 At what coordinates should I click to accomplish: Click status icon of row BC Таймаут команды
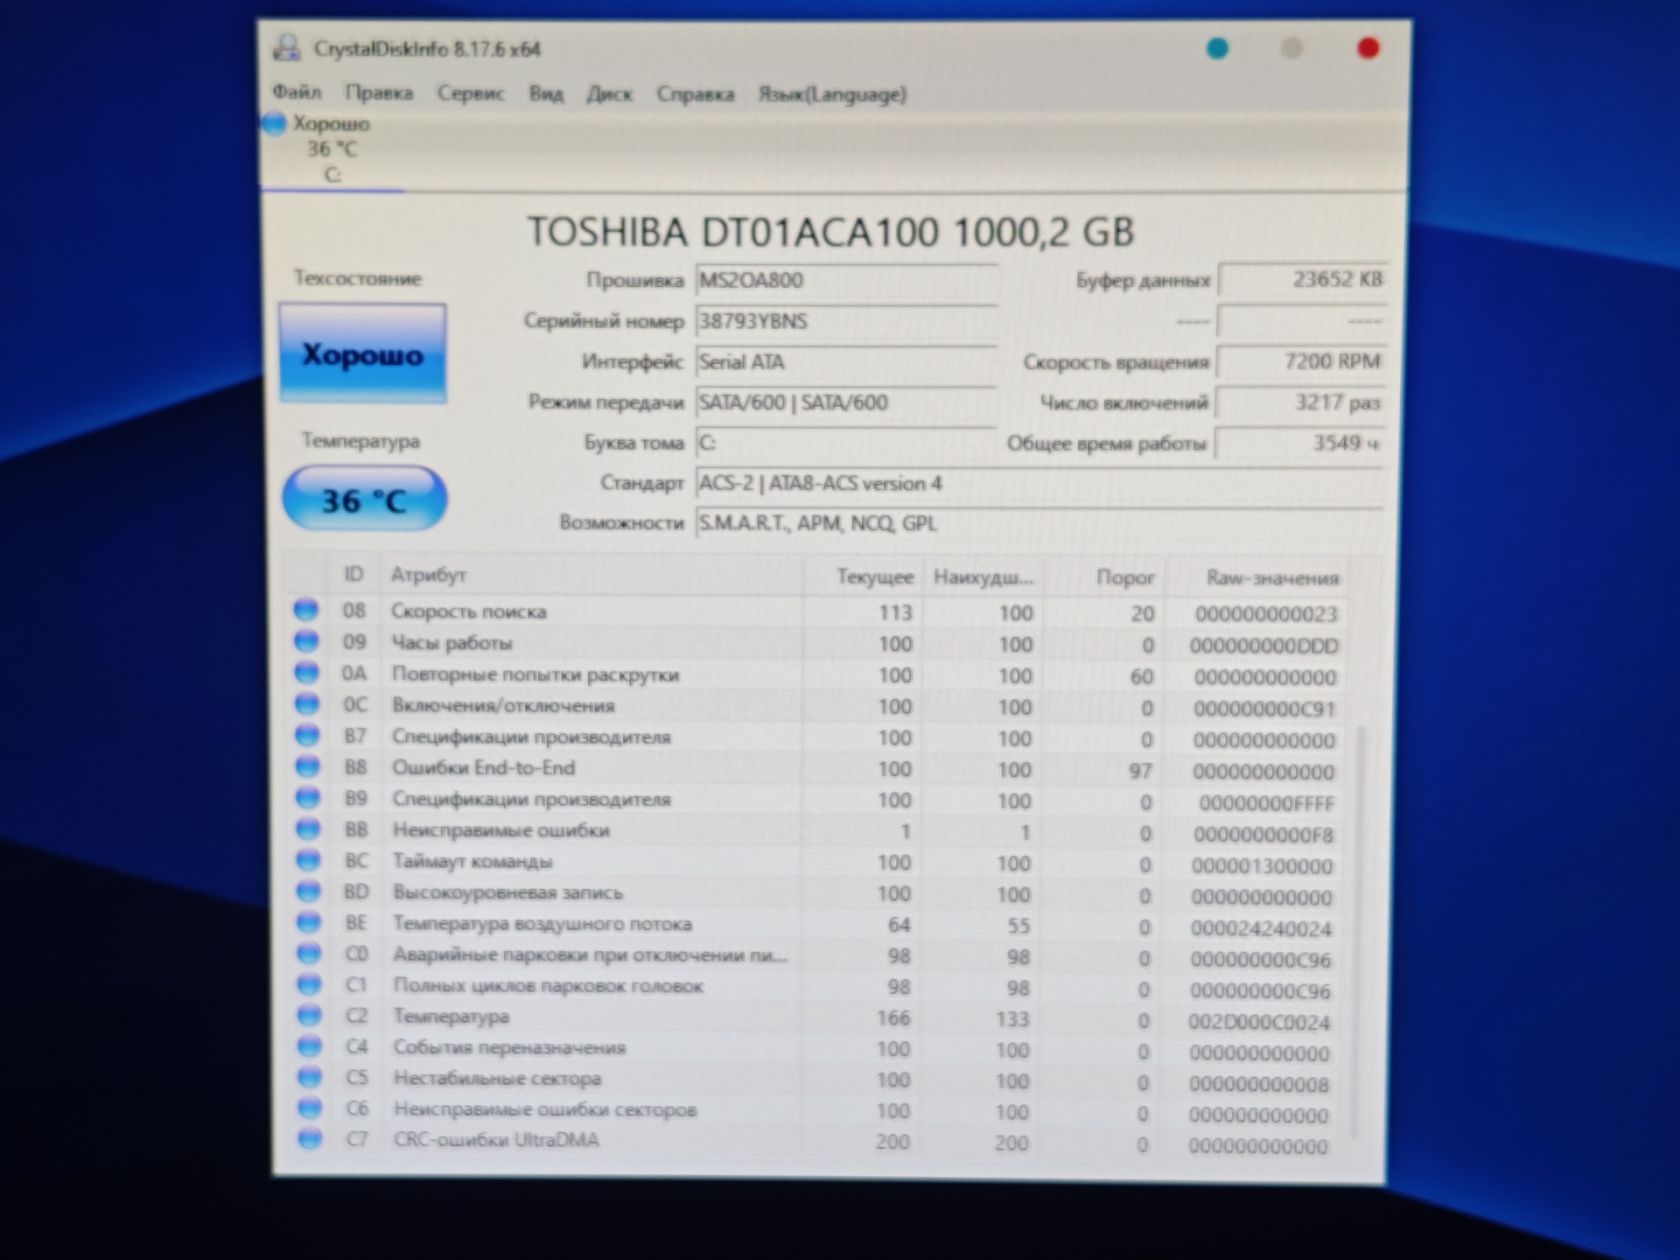308,860
